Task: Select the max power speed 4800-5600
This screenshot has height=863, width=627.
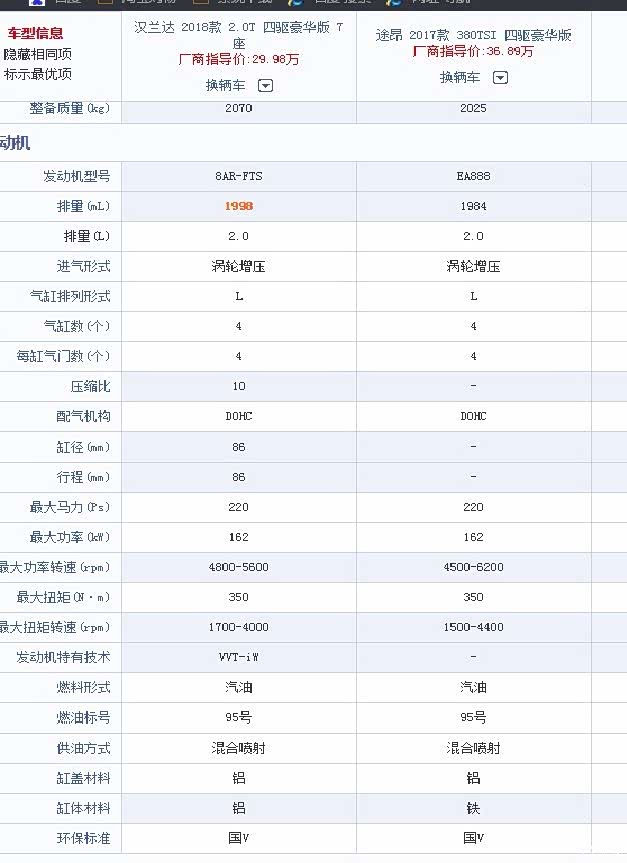Action: coord(238,567)
